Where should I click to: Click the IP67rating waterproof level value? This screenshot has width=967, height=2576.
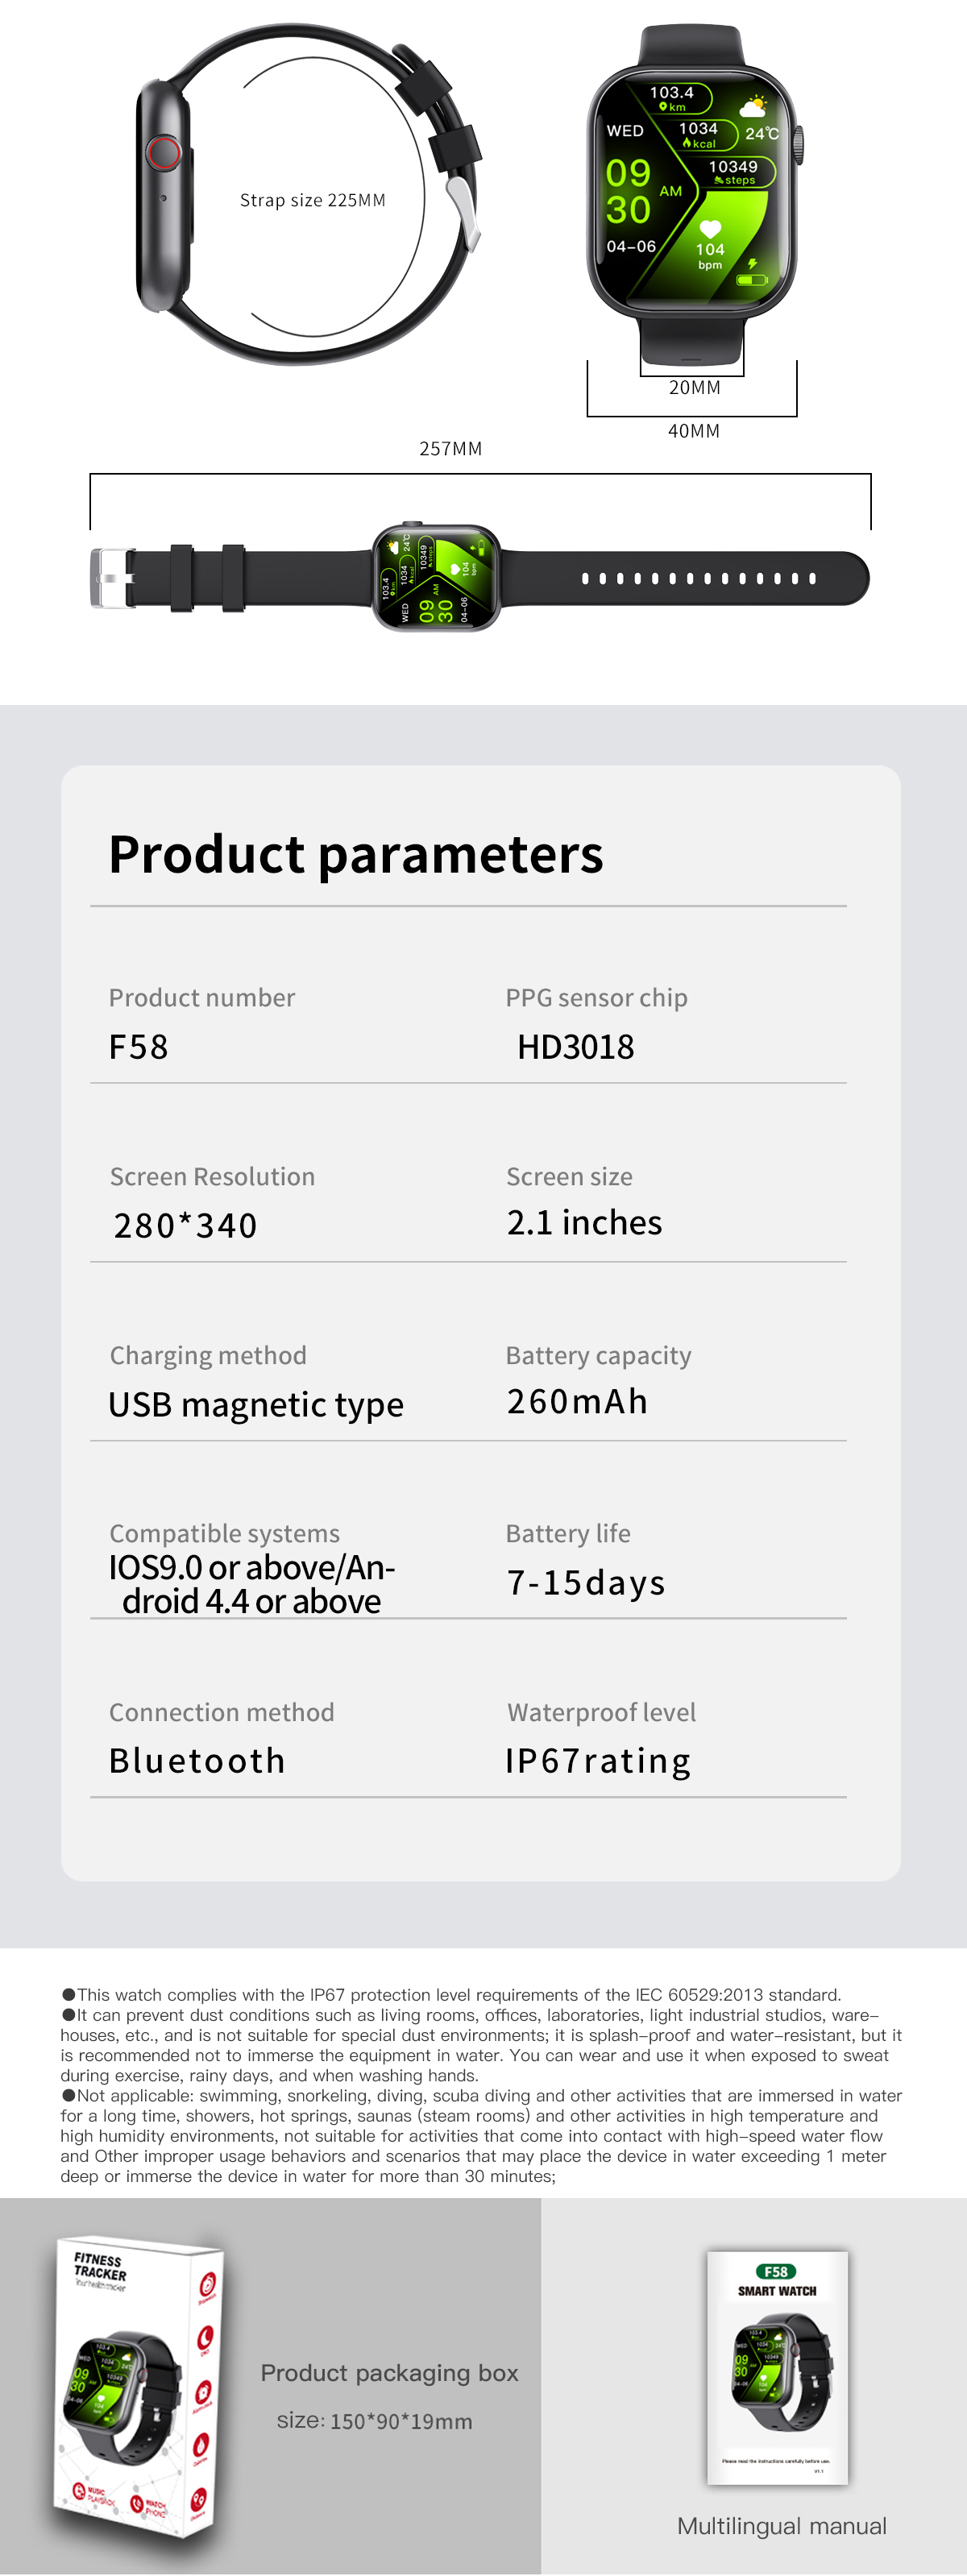point(598,1760)
